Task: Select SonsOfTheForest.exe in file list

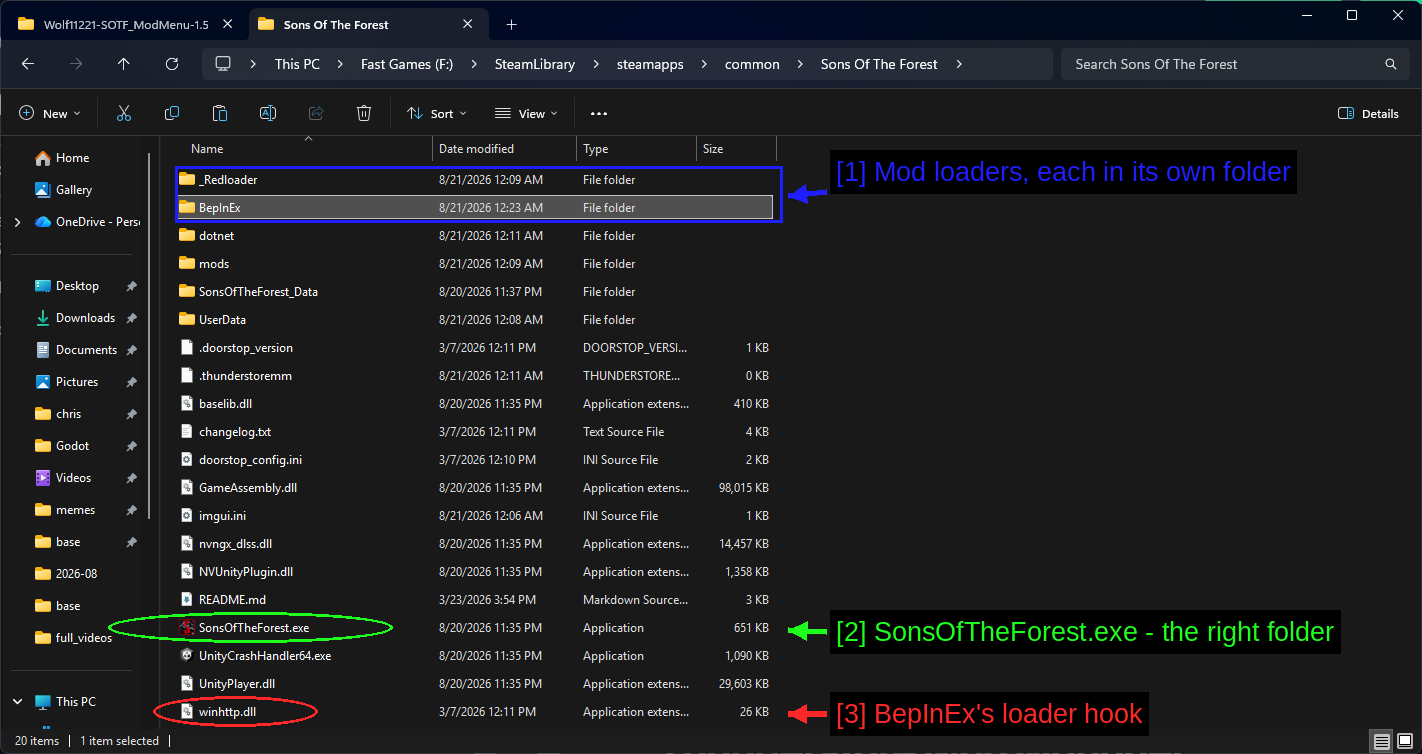Action: coord(254,628)
